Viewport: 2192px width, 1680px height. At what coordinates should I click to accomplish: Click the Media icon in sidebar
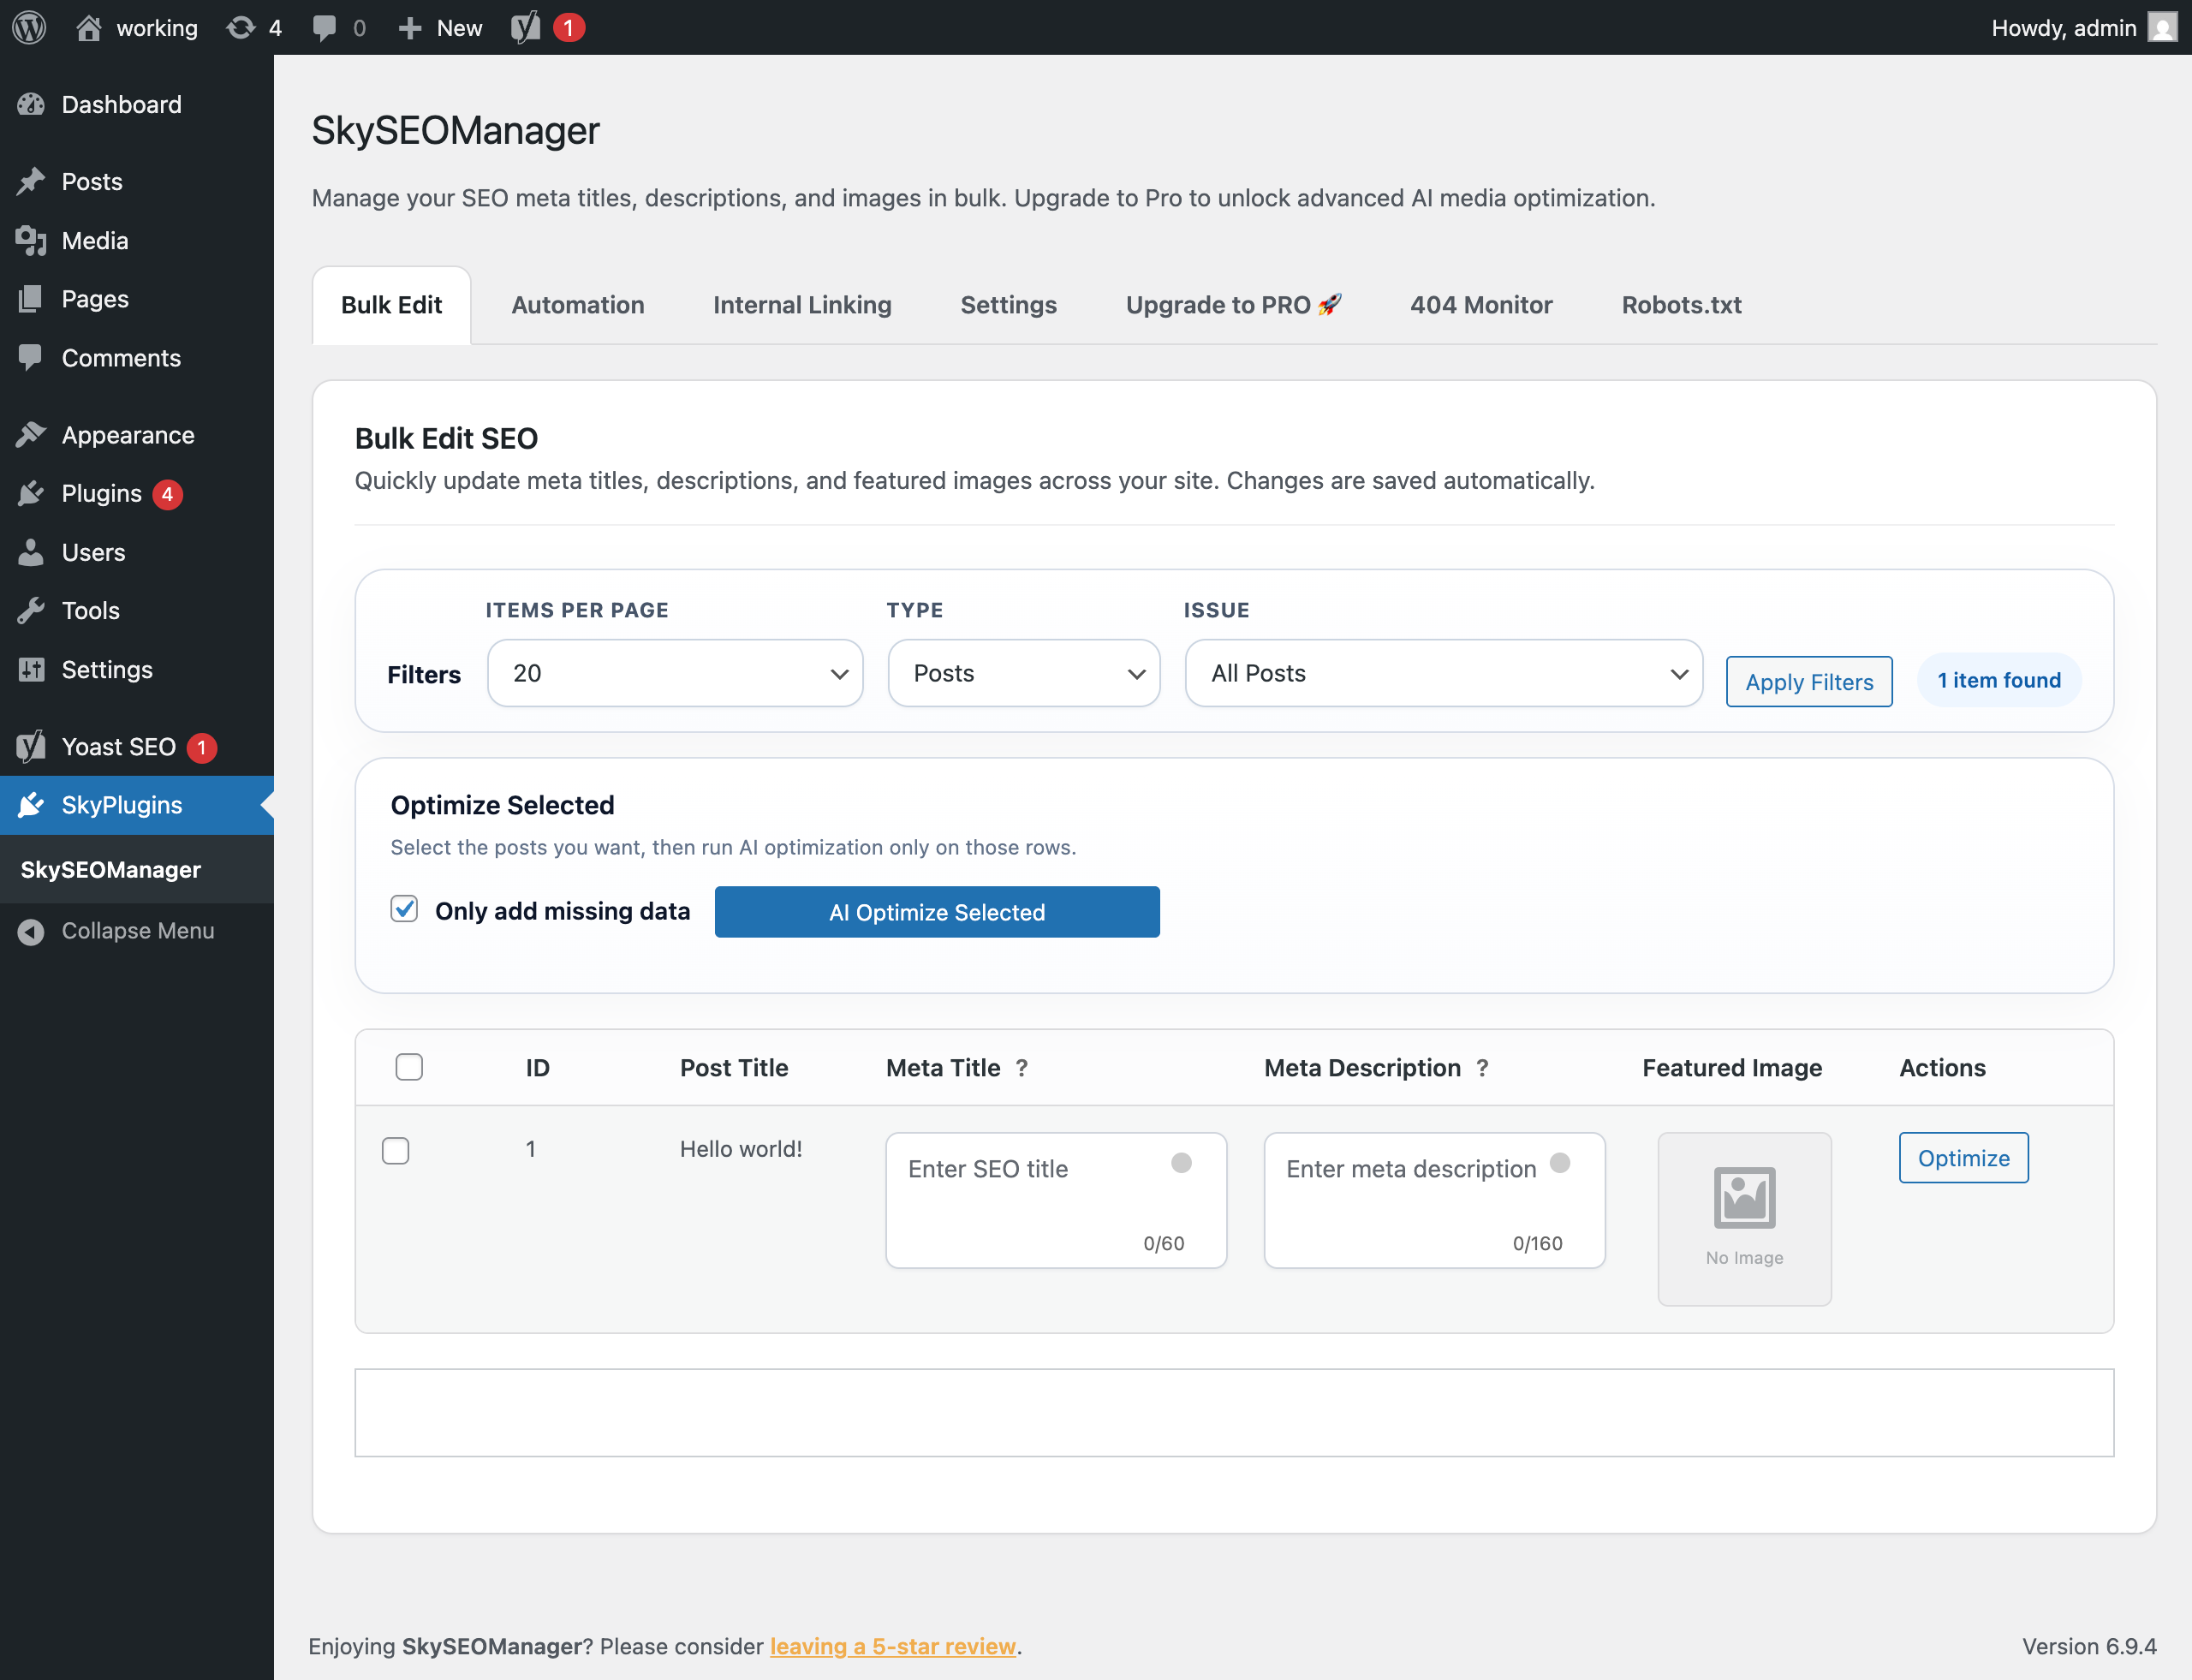point(31,240)
